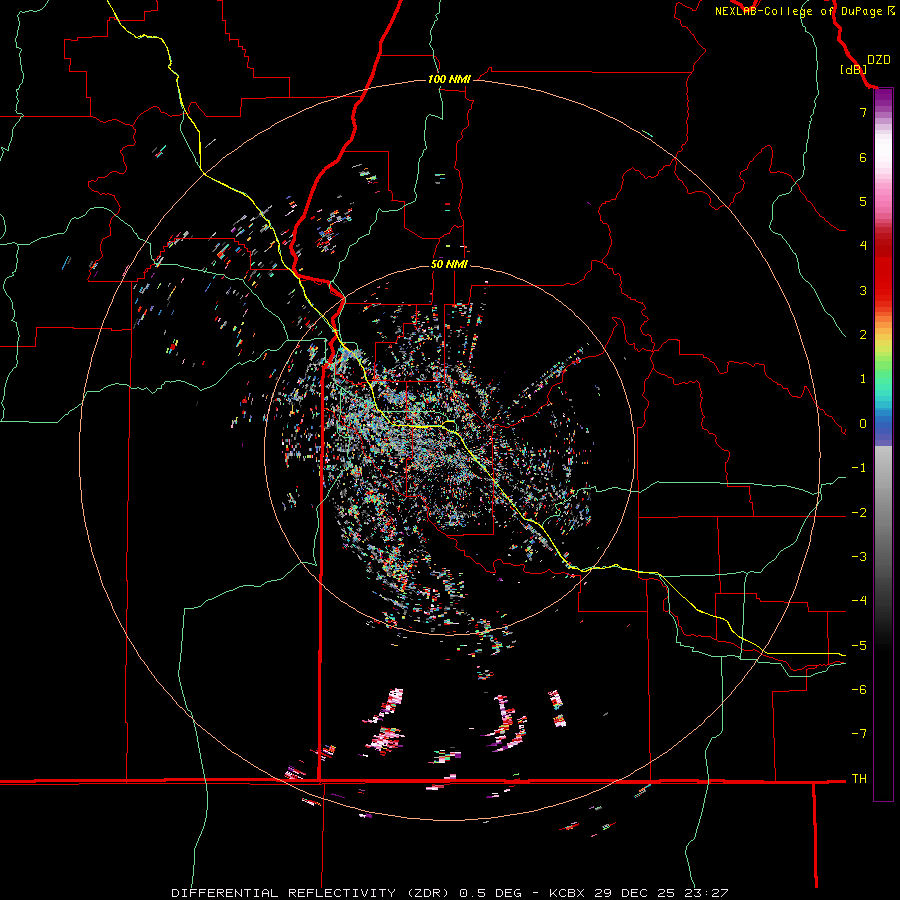Click the 23:27 timestamp
The image size is (900, 900).
(707, 893)
